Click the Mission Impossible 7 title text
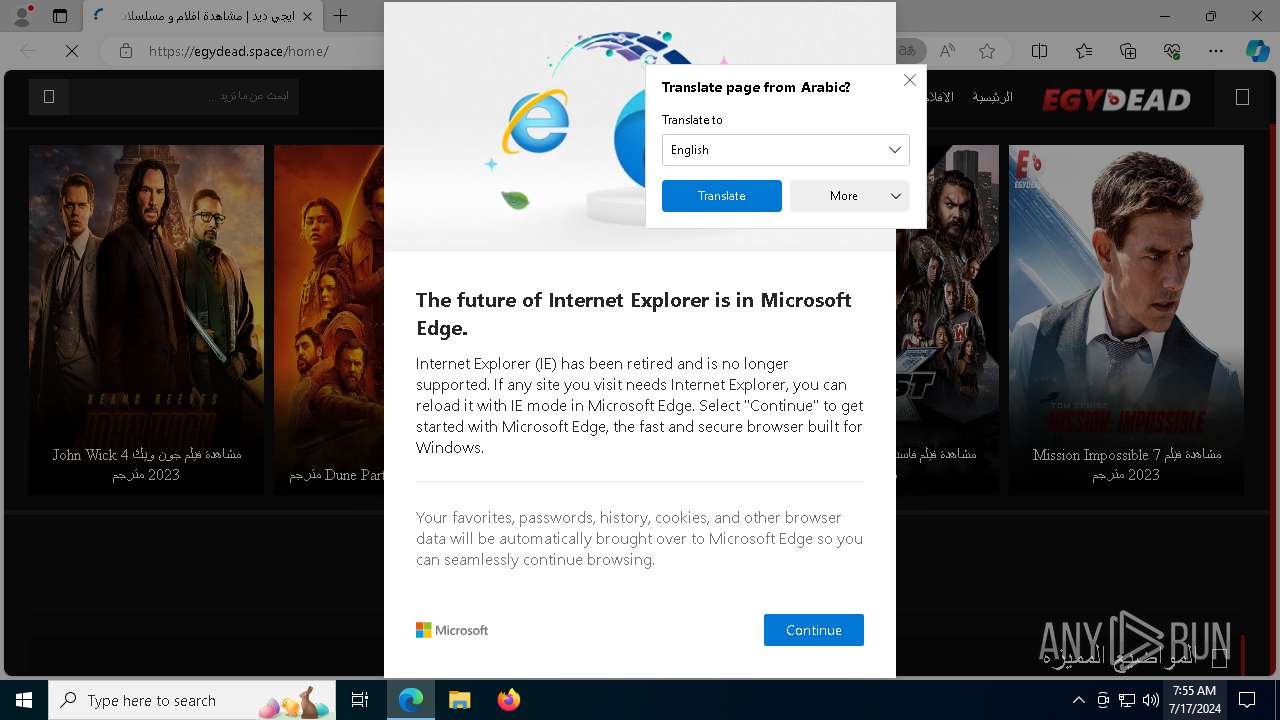1280x720 pixels. (1126, 464)
